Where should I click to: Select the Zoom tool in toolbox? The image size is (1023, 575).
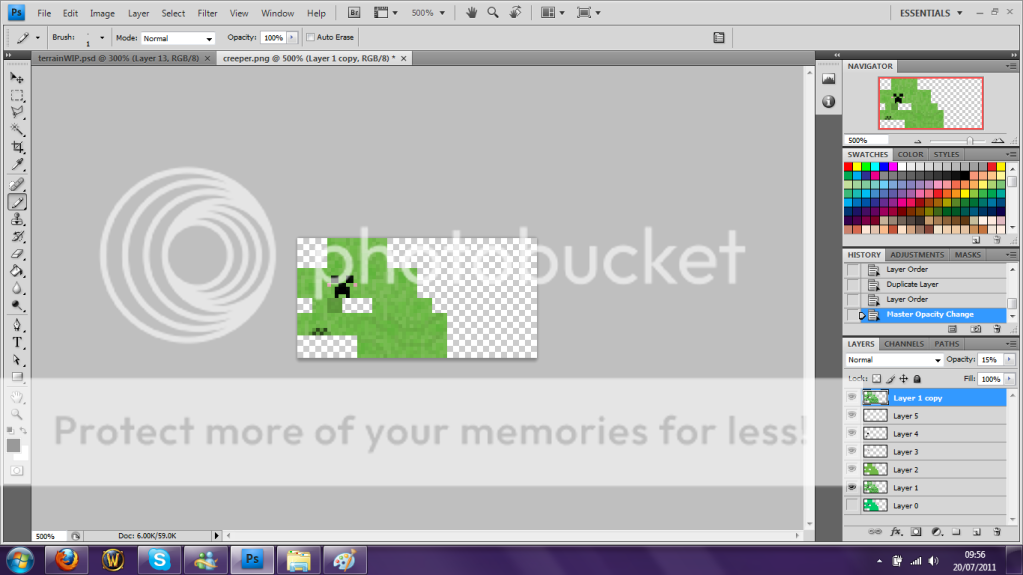click(x=17, y=414)
